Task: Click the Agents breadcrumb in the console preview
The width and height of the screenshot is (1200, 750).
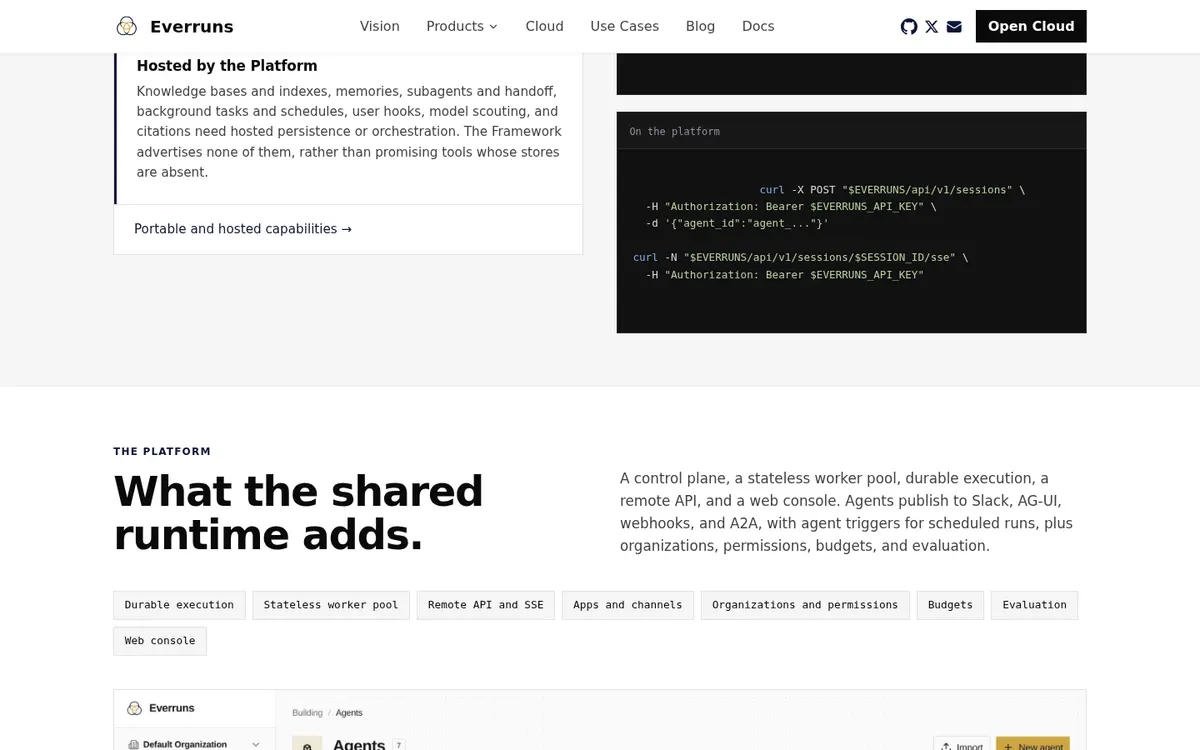Action: click(x=349, y=713)
